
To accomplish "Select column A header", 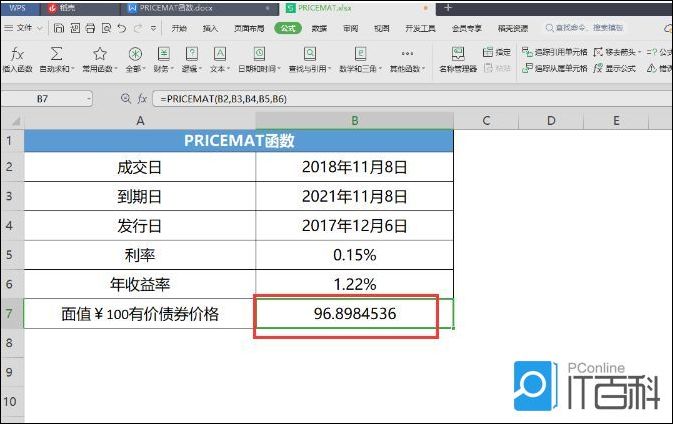I will pos(140,121).
